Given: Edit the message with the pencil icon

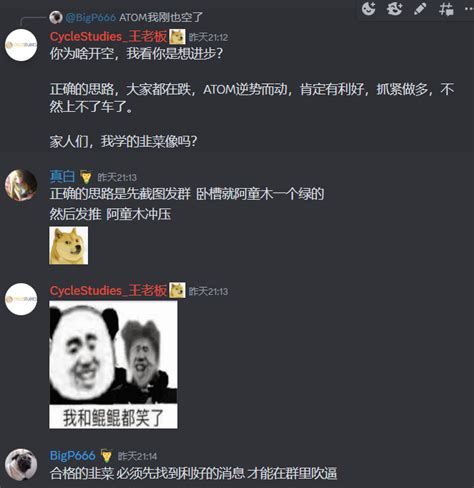Looking at the screenshot, I should (420, 9).
